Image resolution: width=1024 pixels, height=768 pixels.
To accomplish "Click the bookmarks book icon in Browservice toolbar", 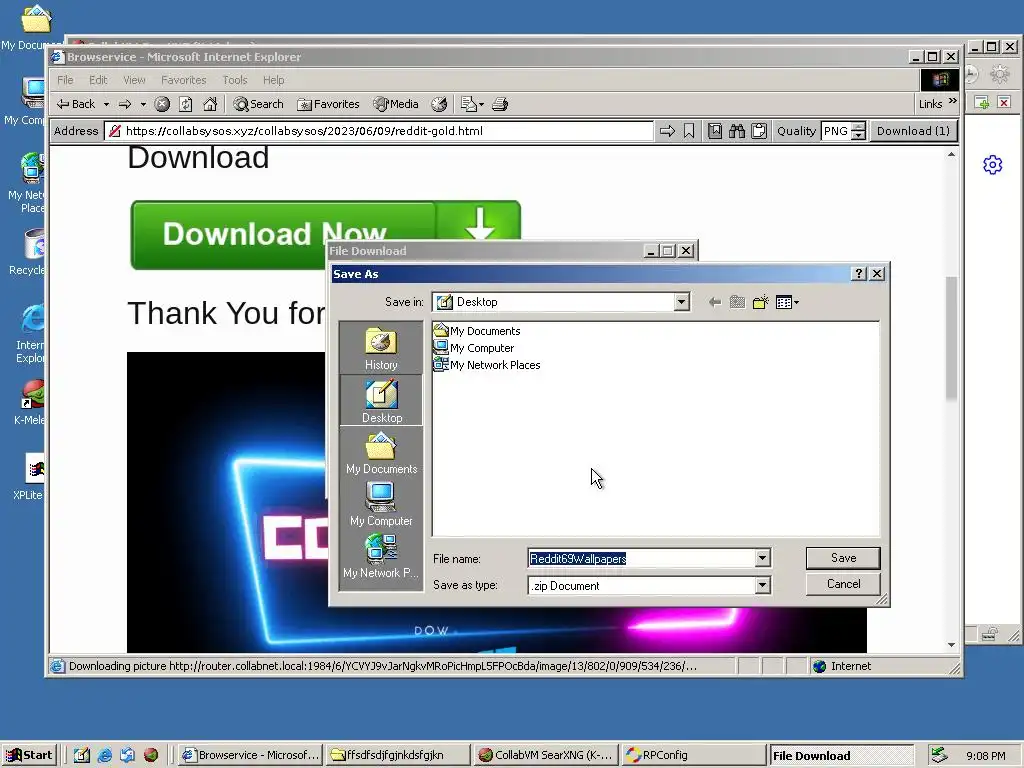I will [715, 131].
